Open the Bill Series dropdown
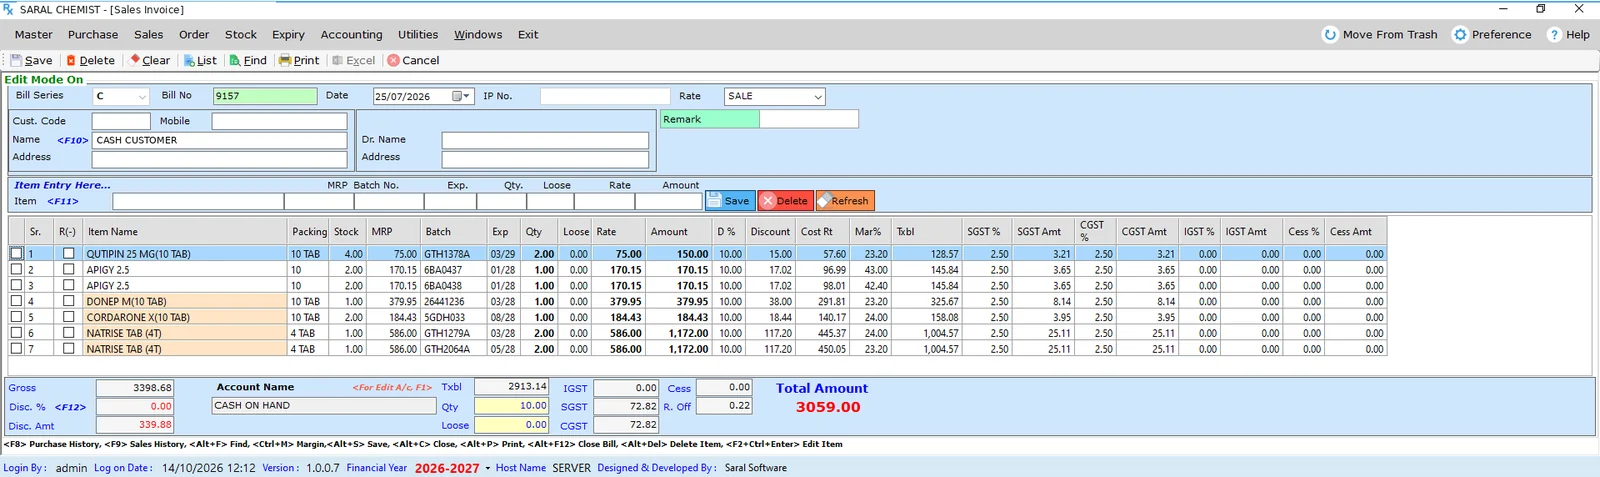 click(x=141, y=97)
